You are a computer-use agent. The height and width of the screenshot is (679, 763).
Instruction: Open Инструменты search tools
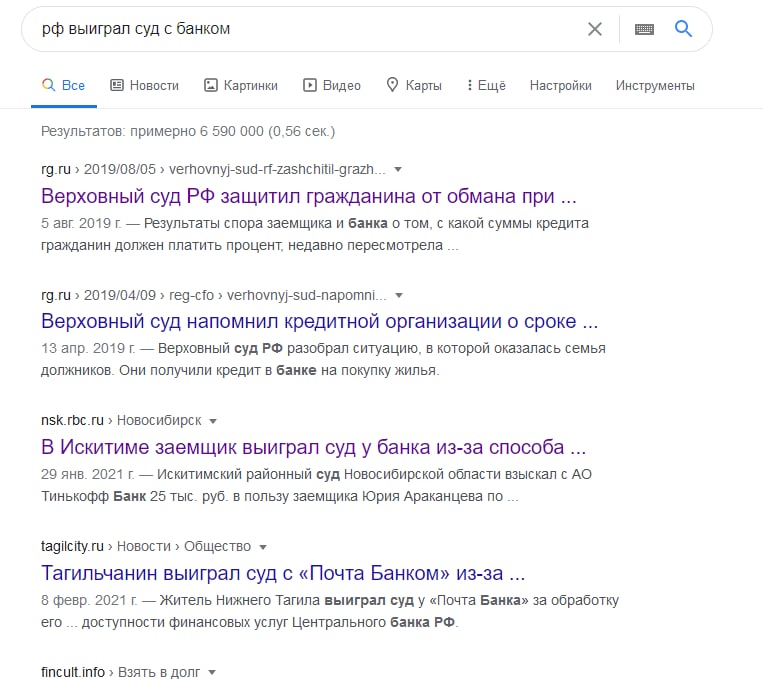point(655,85)
